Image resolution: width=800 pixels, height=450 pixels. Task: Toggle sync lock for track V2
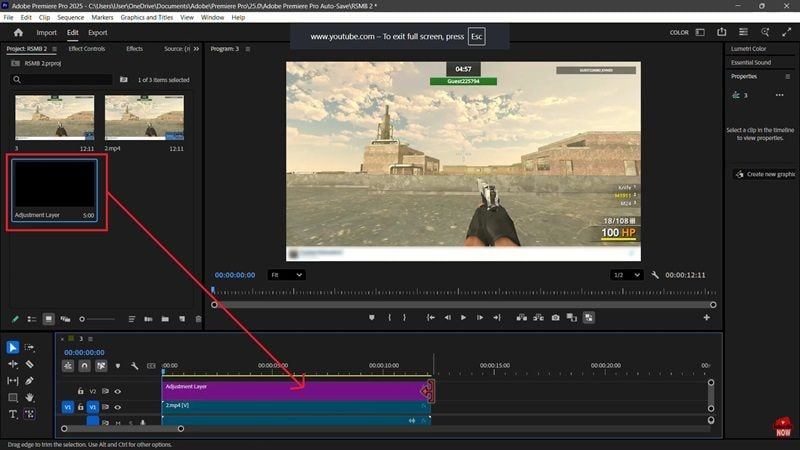click(x=106, y=391)
